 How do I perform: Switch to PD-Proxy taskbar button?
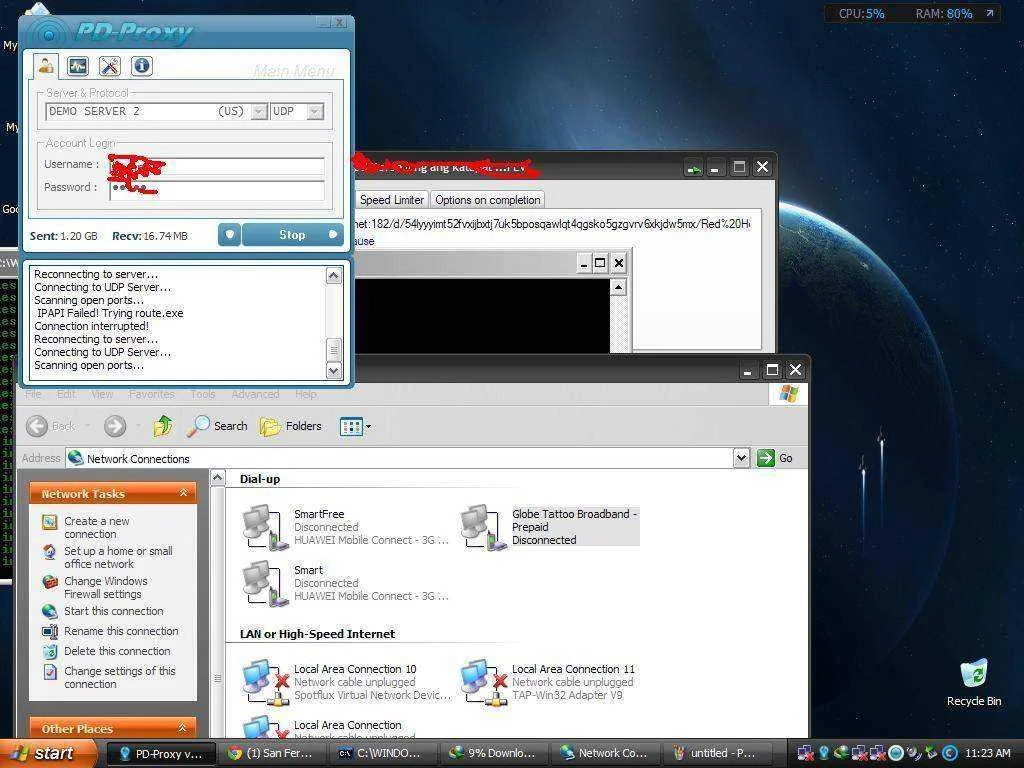pyautogui.click(x=160, y=754)
